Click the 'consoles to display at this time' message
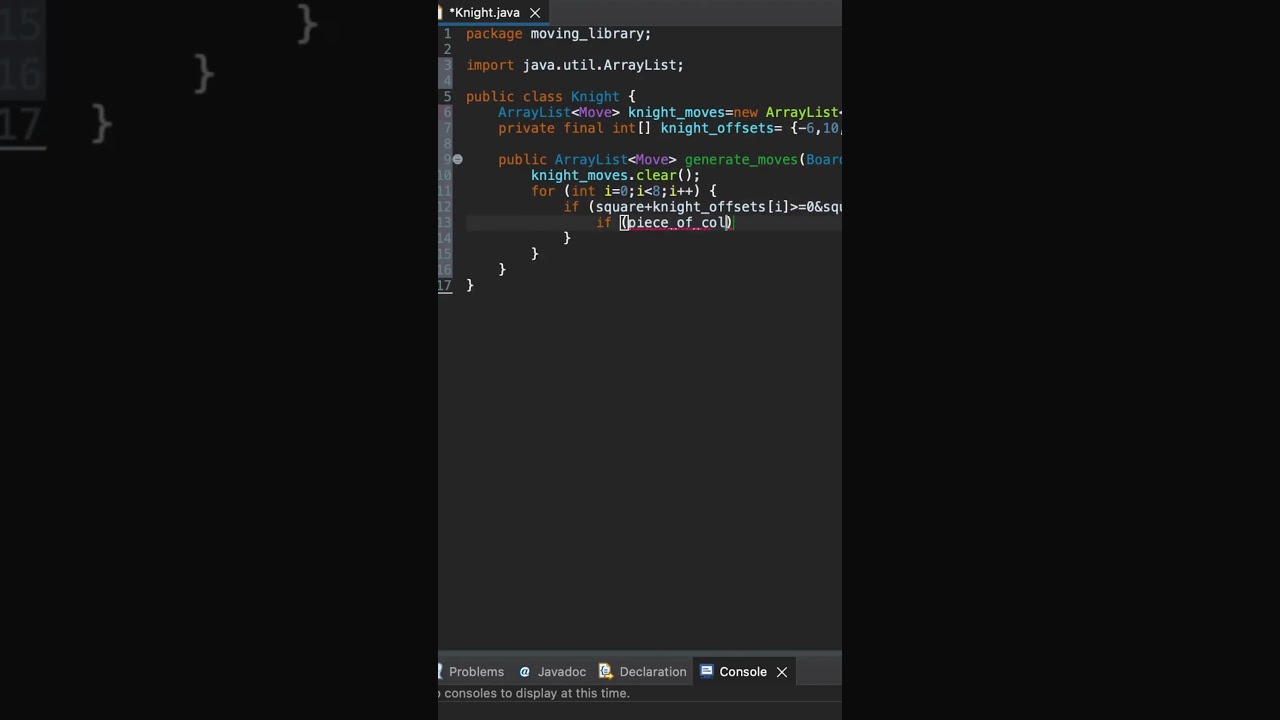Viewport: 1280px width, 720px height. coord(537,693)
